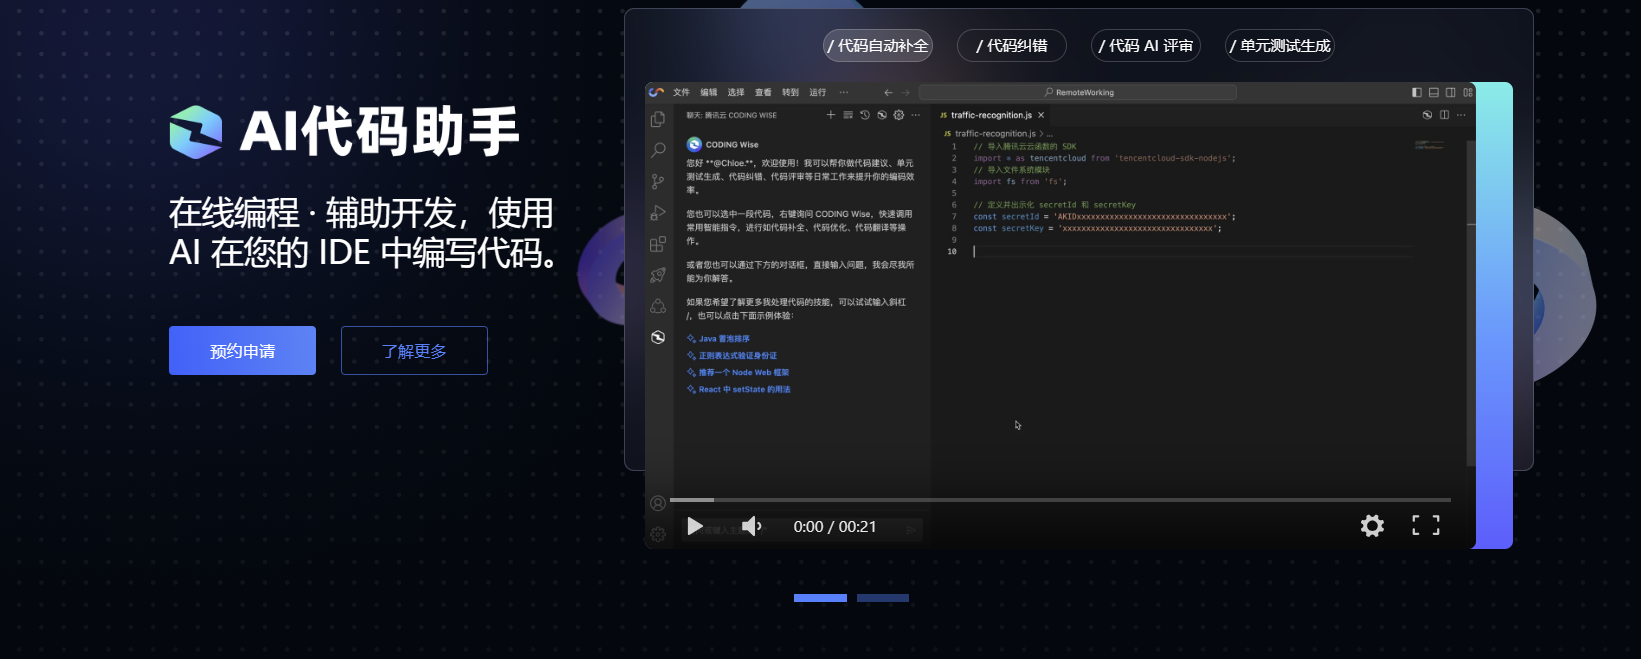Open chat panel settings gear icon
The height and width of the screenshot is (659, 1641).
(899, 115)
